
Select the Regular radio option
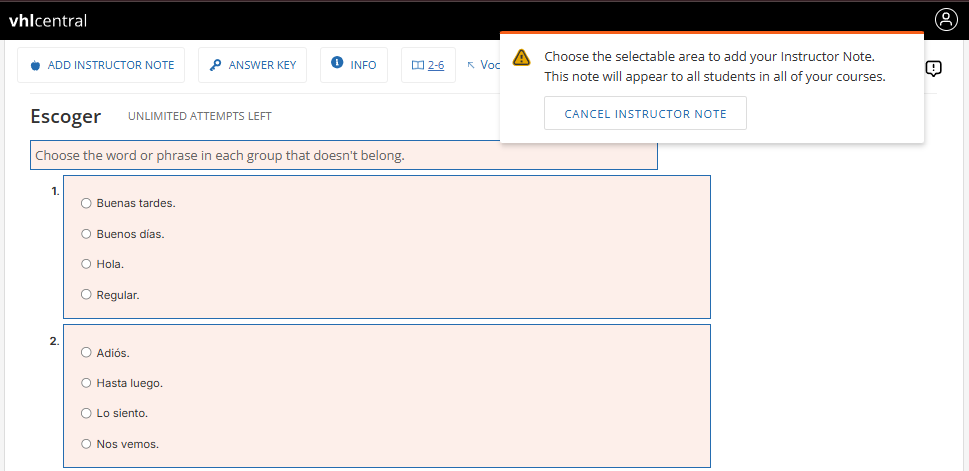(86, 294)
